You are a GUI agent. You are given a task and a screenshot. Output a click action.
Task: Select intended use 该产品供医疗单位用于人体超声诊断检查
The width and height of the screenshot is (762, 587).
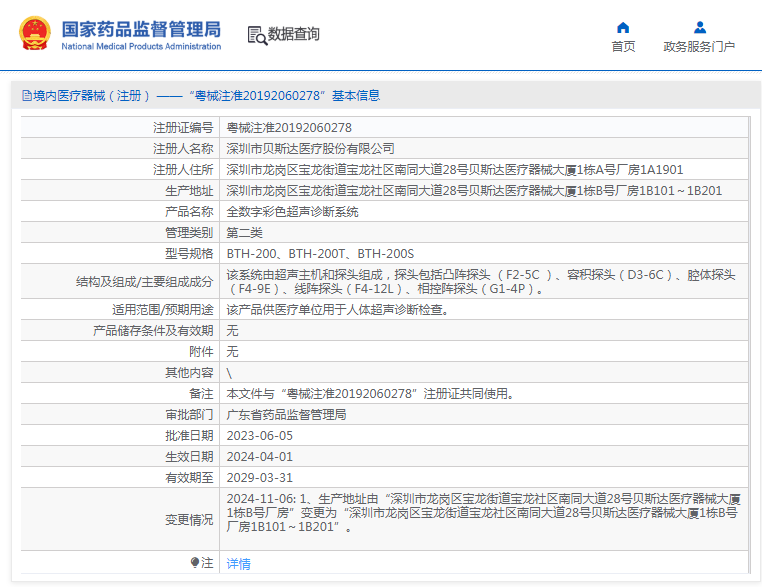tap(337, 310)
